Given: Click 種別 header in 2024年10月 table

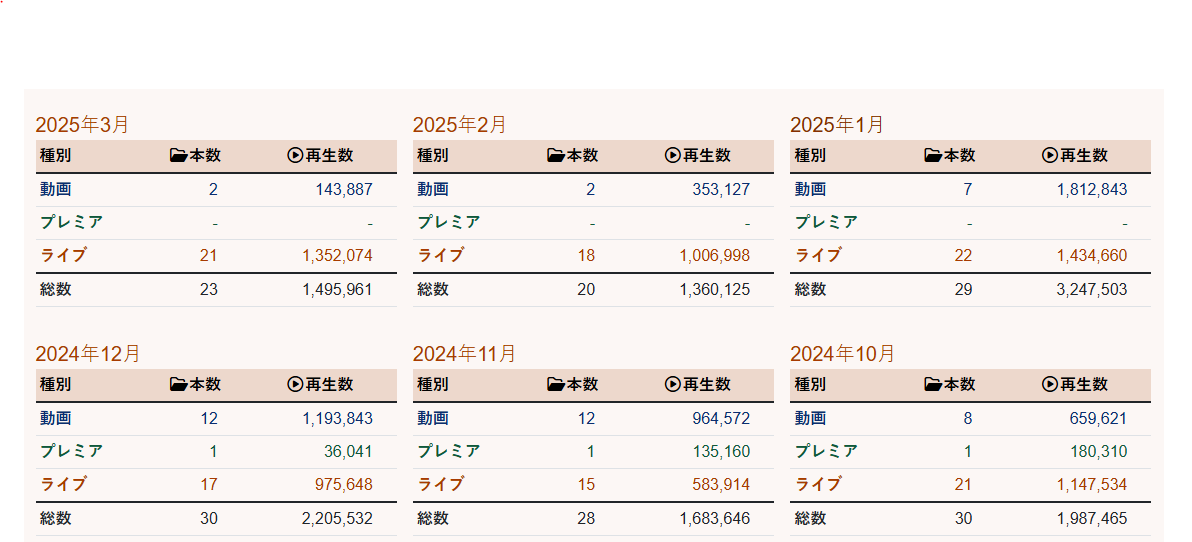Looking at the screenshot, I should [x=810, y=385].
